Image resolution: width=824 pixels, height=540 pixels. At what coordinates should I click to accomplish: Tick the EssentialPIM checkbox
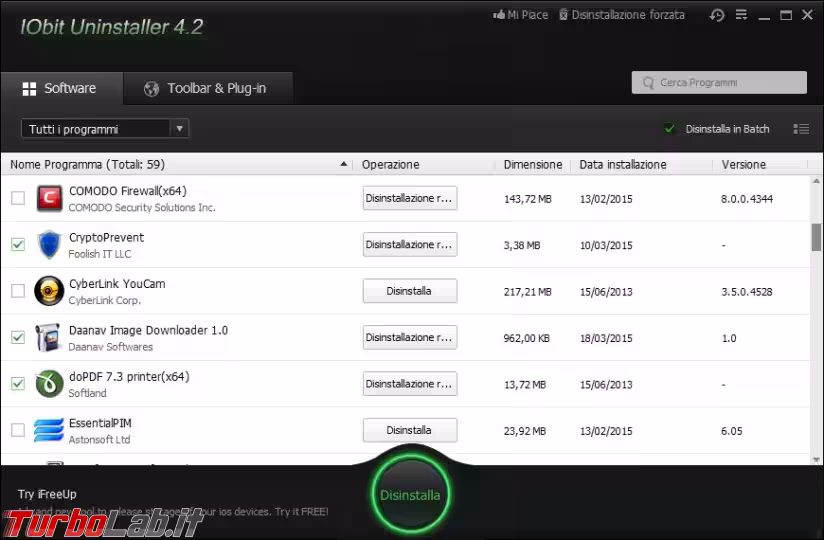point(18,430)
